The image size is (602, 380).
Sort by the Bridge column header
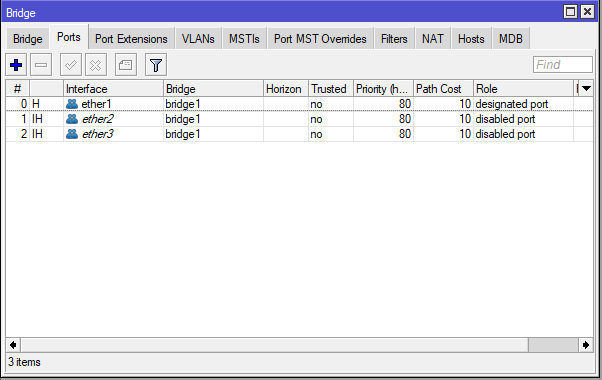tap(213, 89)
